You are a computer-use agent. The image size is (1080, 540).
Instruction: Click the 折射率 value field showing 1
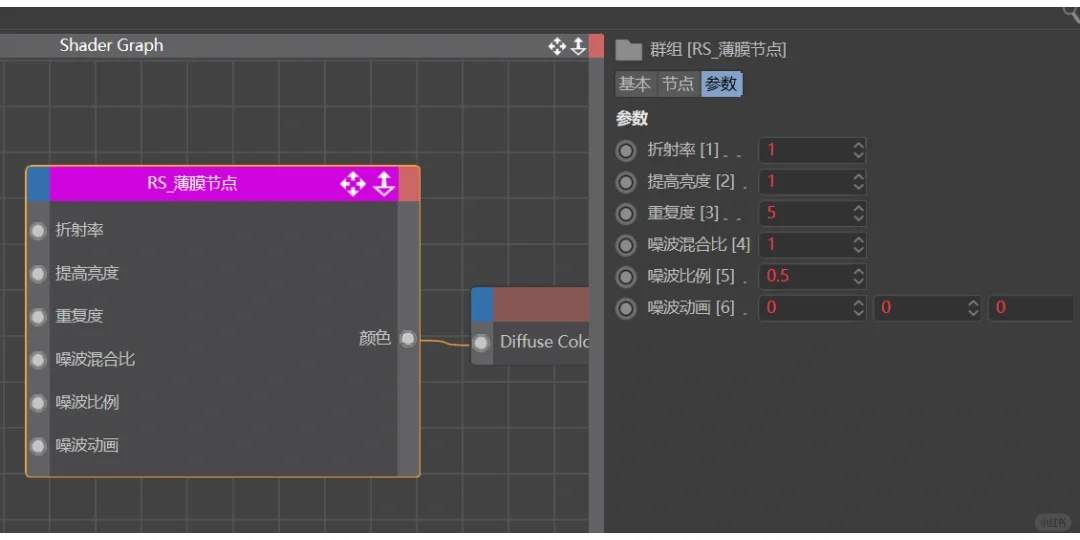point(812,150)
